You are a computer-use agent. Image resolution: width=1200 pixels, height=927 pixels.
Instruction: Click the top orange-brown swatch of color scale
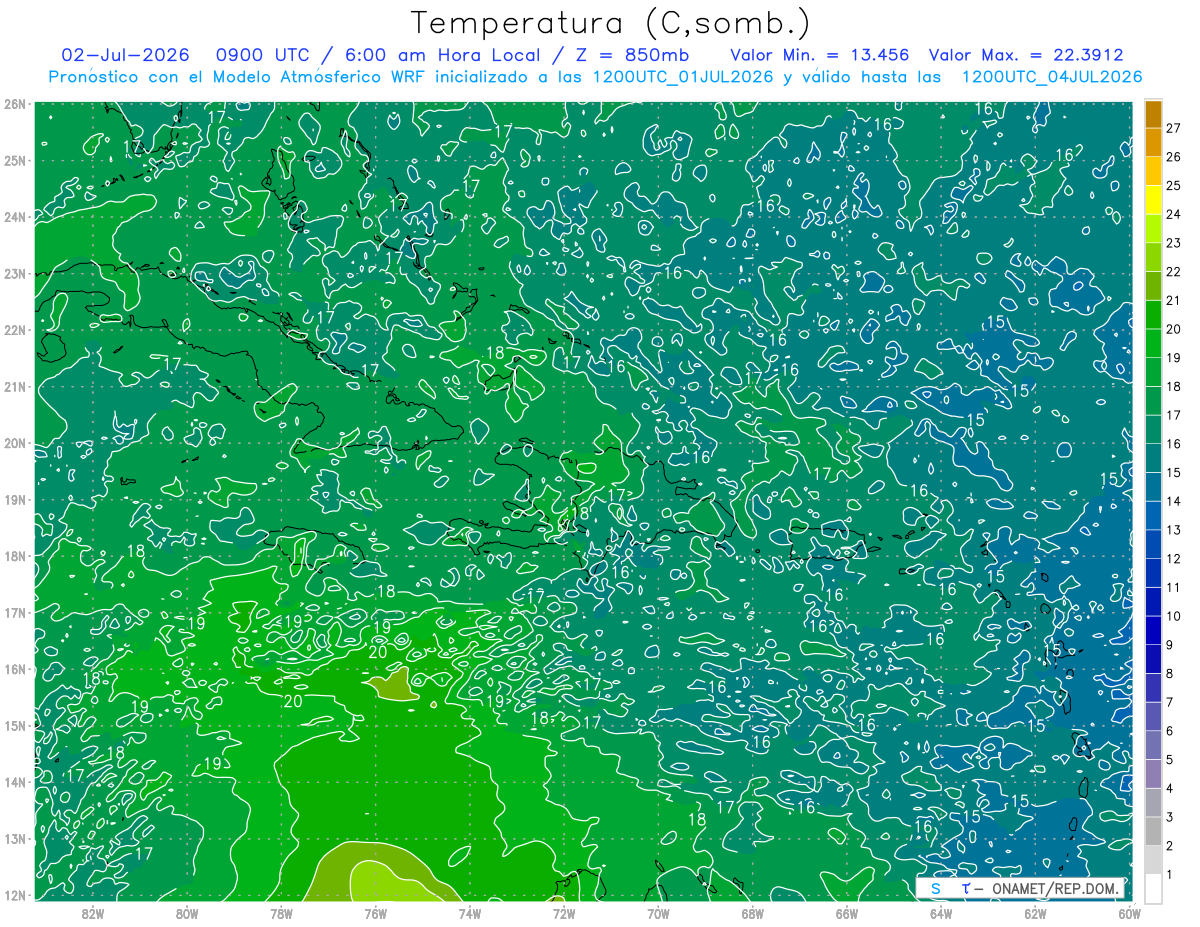pyautogui.click(x=1153, y=114)
